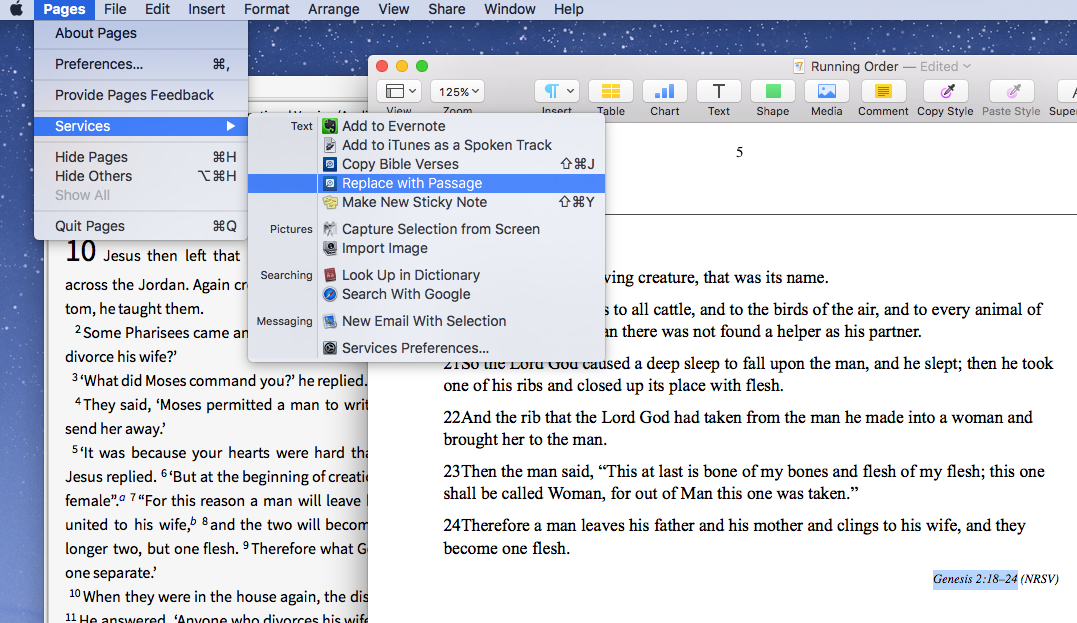Open the Format menu
Screen dimensions: 1077x623
click(x=267, y=9)
